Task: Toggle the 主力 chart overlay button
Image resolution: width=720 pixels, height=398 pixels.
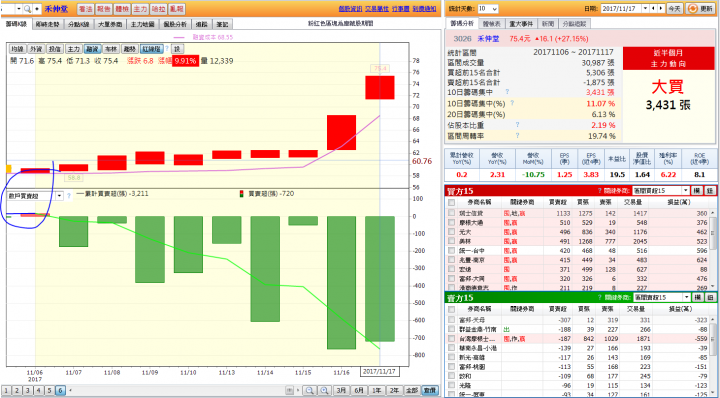Action: 73,49
